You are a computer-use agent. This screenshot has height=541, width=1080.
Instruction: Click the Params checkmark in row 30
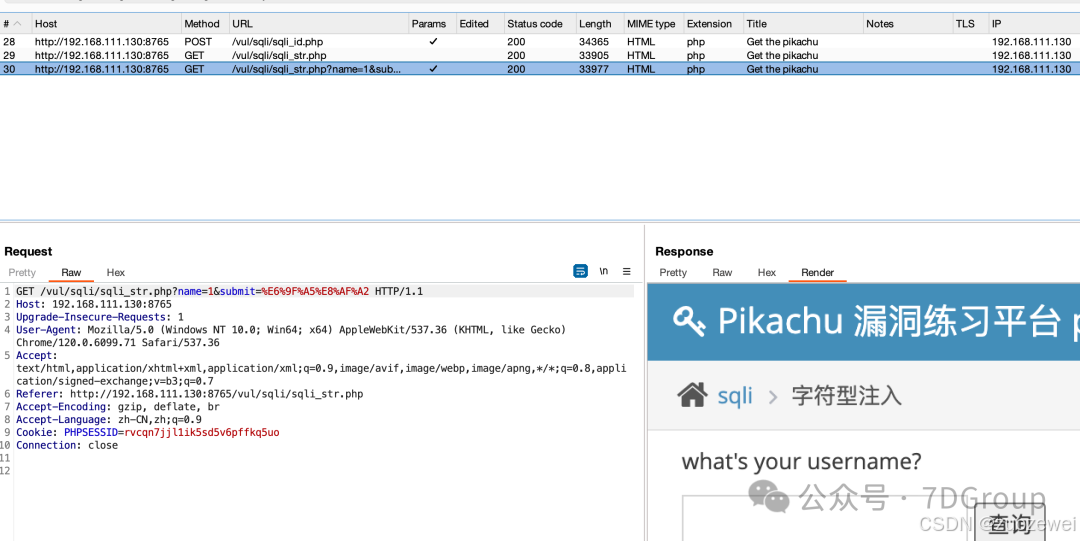point(433,69)
